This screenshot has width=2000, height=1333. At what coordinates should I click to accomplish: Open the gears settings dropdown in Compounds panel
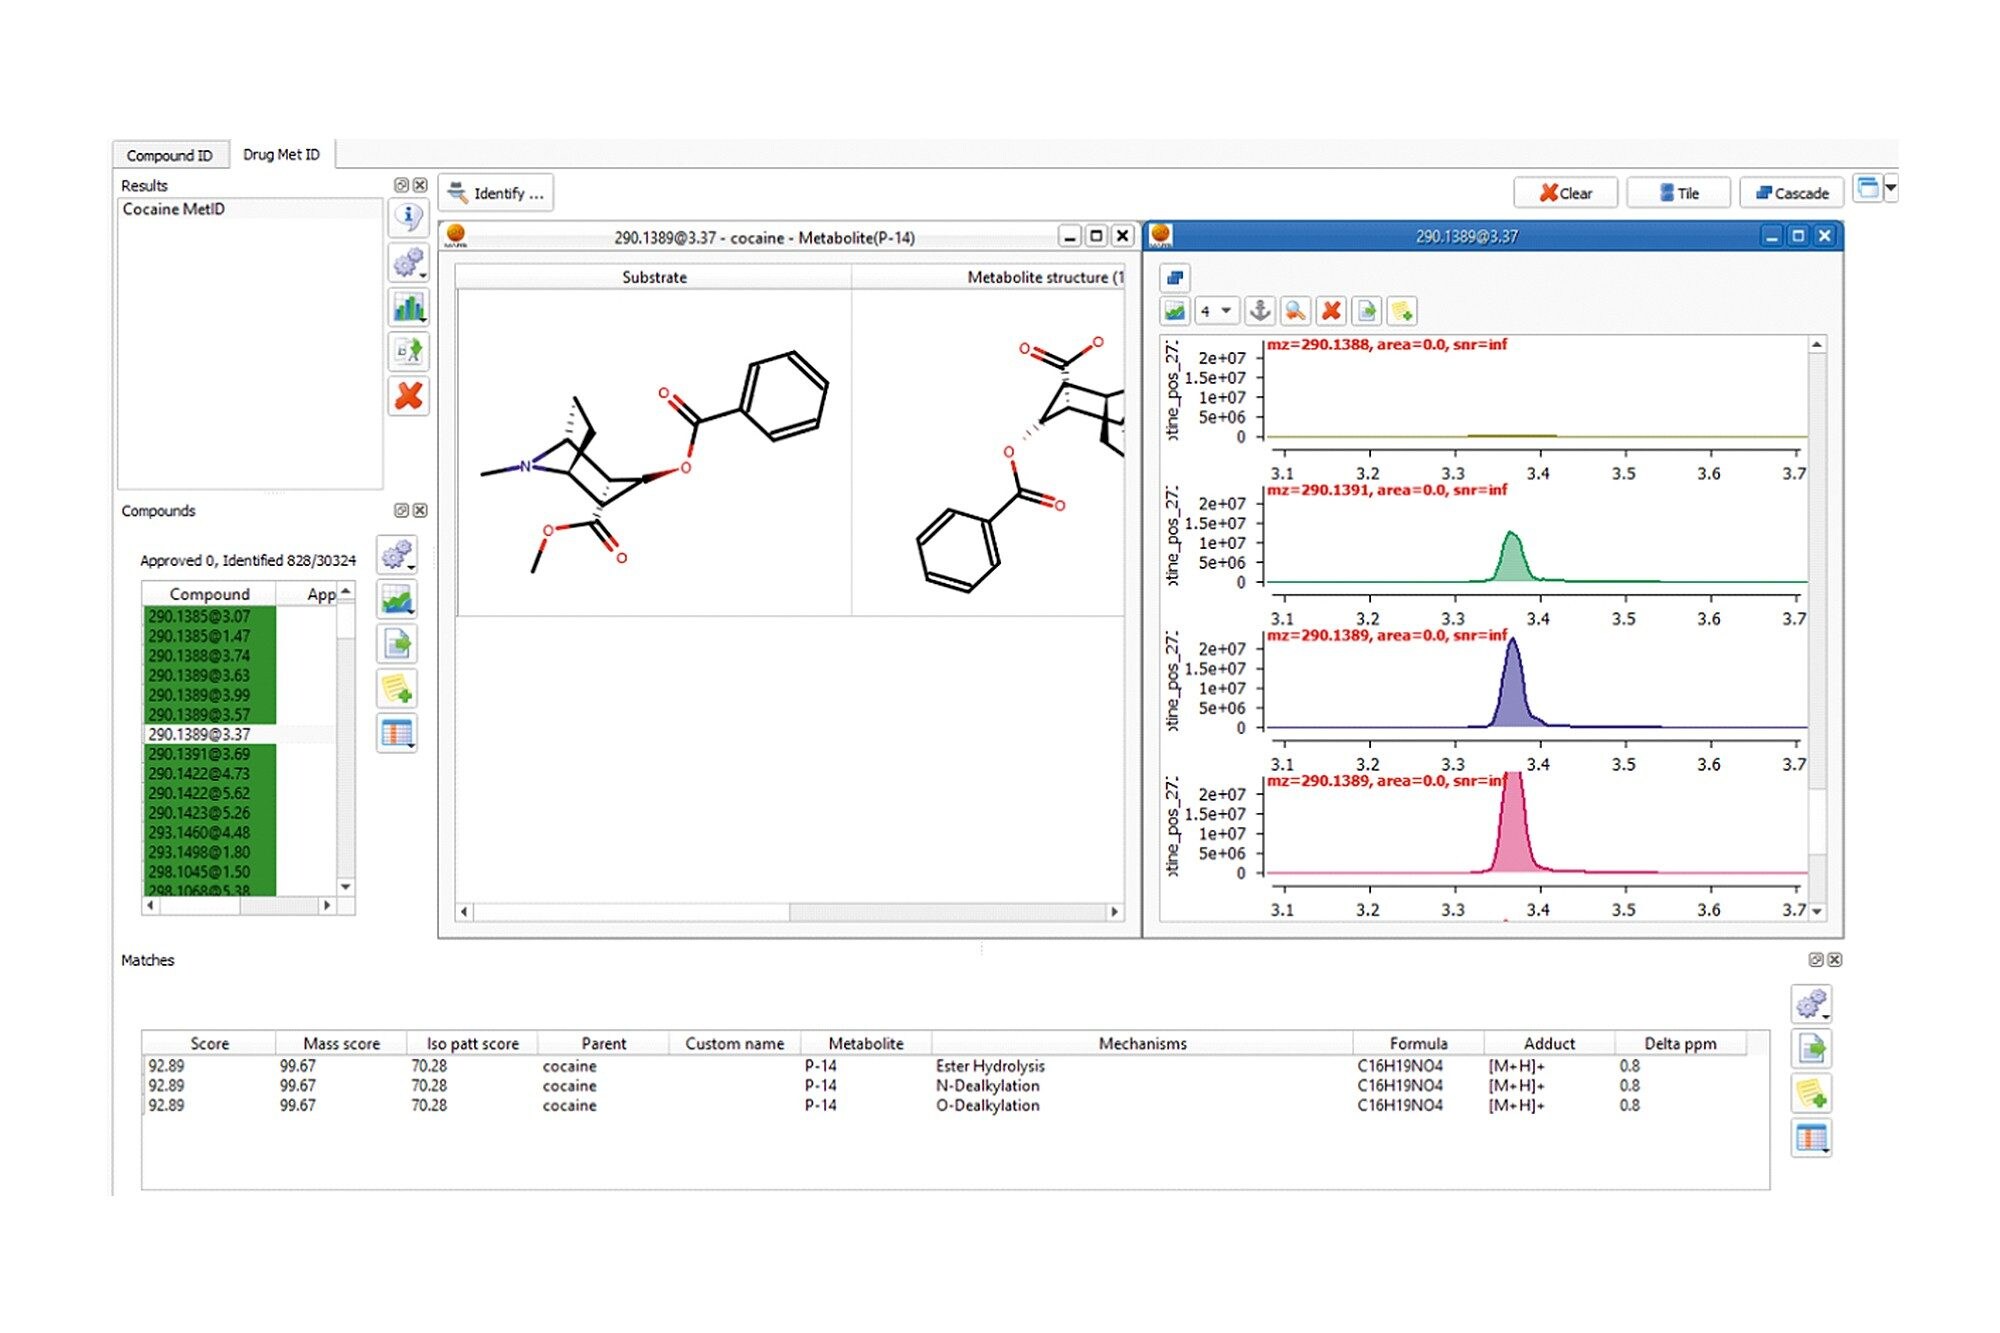coord(397,554)
